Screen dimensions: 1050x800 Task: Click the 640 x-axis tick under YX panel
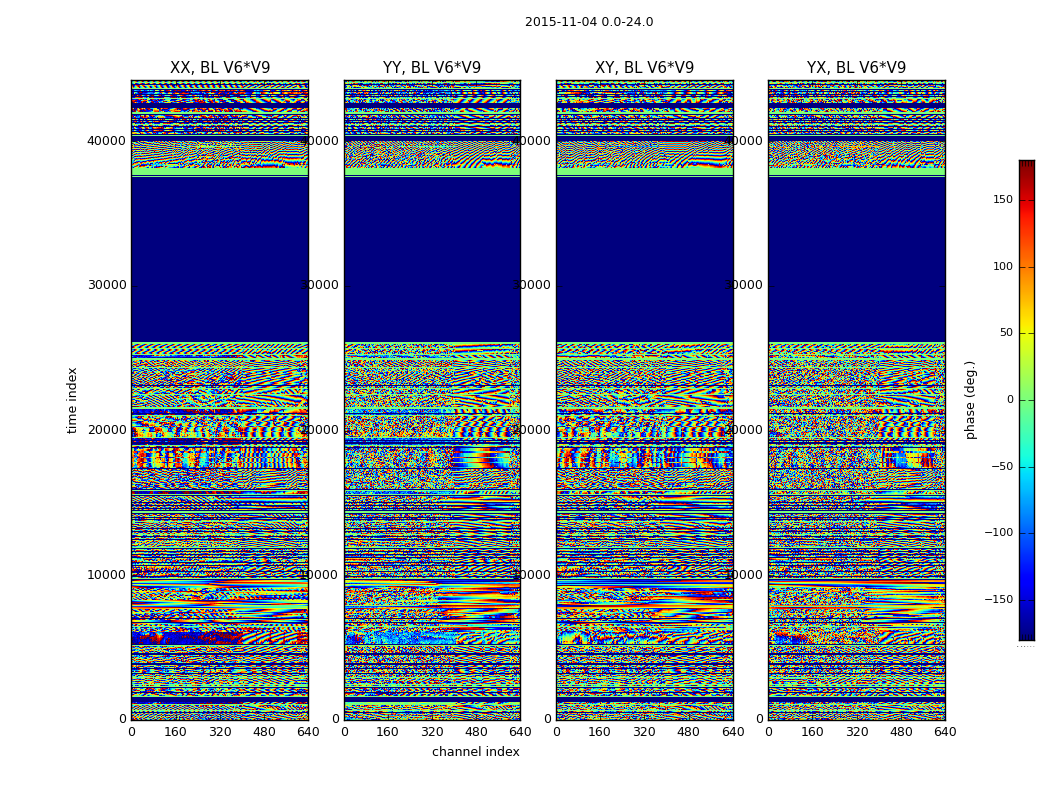pyautogui.click(x=944, y=732)
